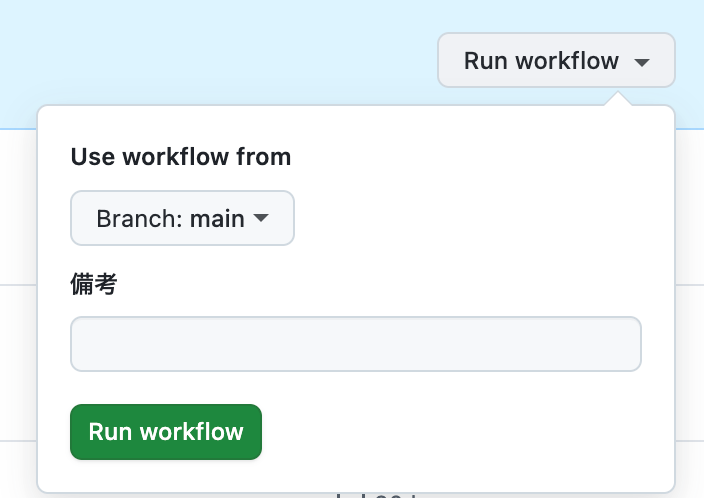The height and width of the screenshot is (498, 704).
Task: Click the 備考 field label
Action: [x=94, y=284]
